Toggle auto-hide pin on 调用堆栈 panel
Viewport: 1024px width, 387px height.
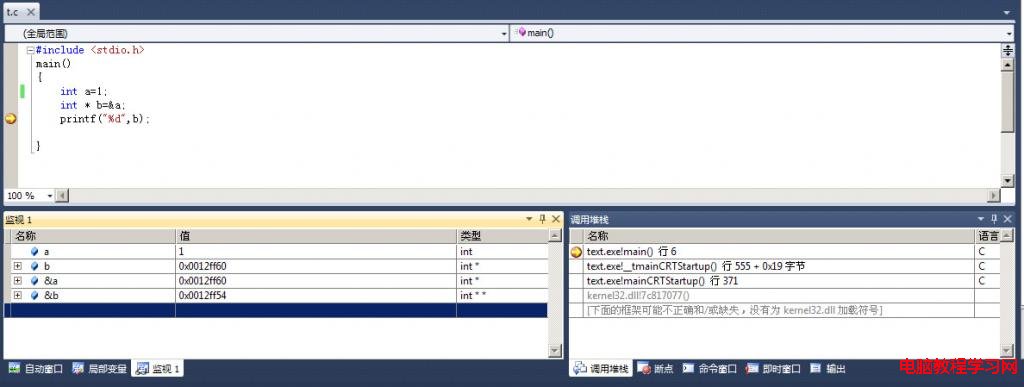pyautogui.click(x=993, y=219)
